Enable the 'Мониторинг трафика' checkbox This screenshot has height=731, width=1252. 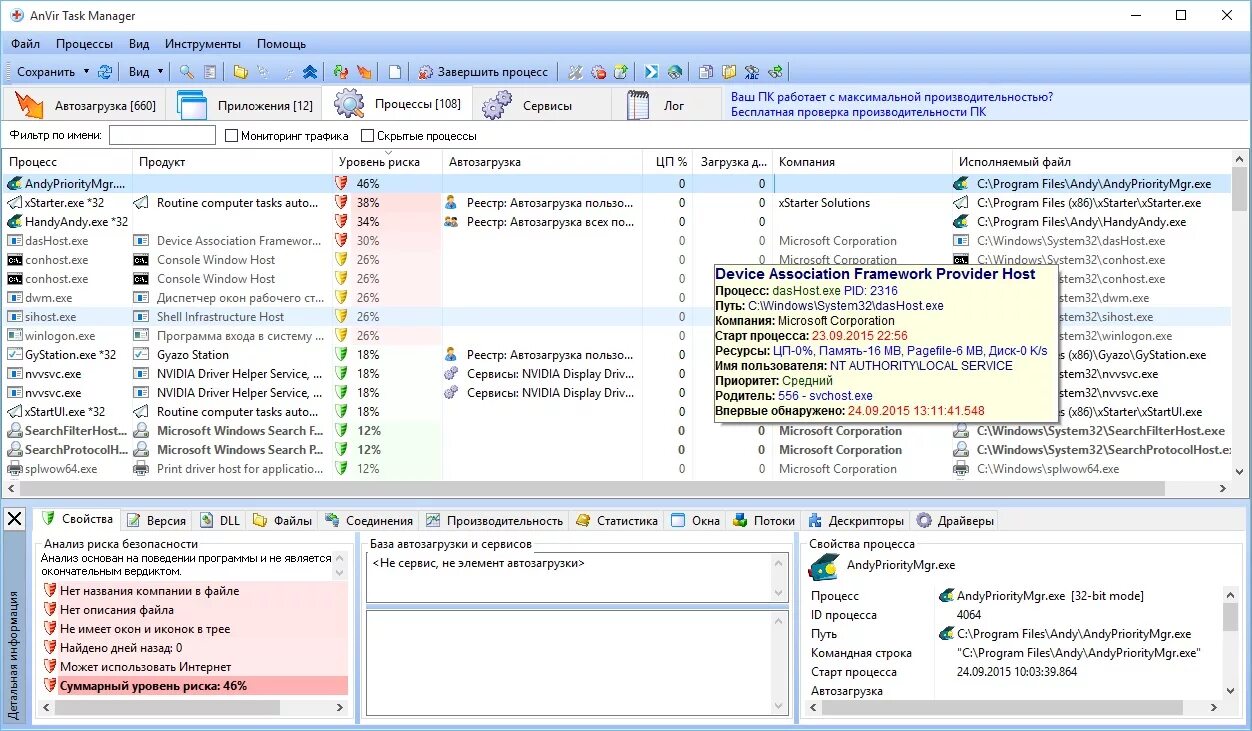pyautogui.click(x=232, y=136)
